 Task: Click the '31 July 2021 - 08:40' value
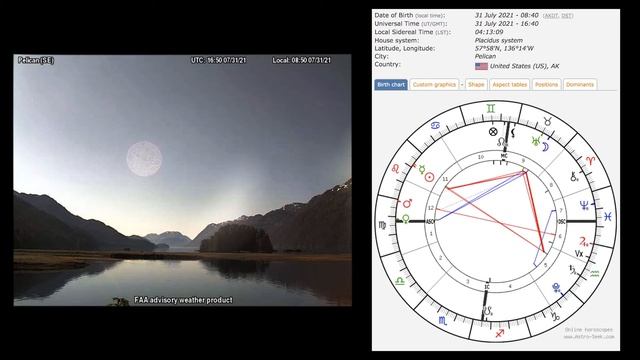pos(506,15)
